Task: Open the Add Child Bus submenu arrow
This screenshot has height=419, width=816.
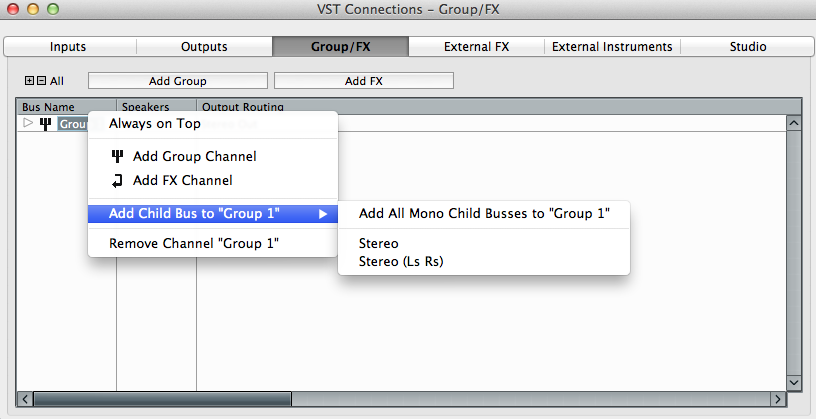Action: 323,214
